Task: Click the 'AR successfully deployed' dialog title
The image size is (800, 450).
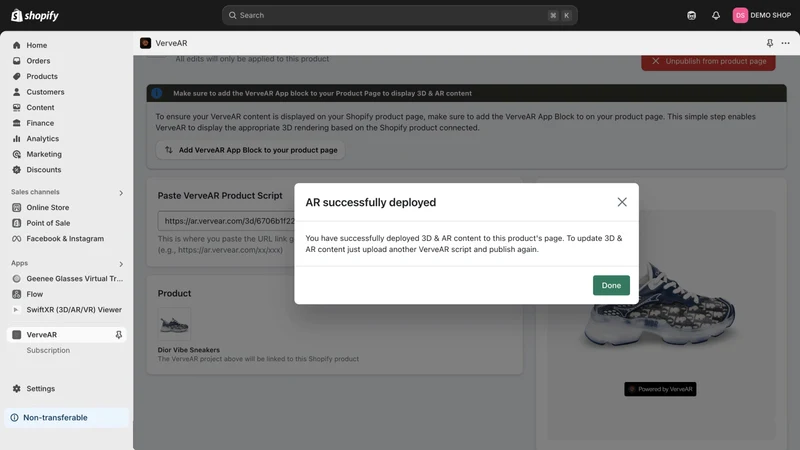Action: 370,203
